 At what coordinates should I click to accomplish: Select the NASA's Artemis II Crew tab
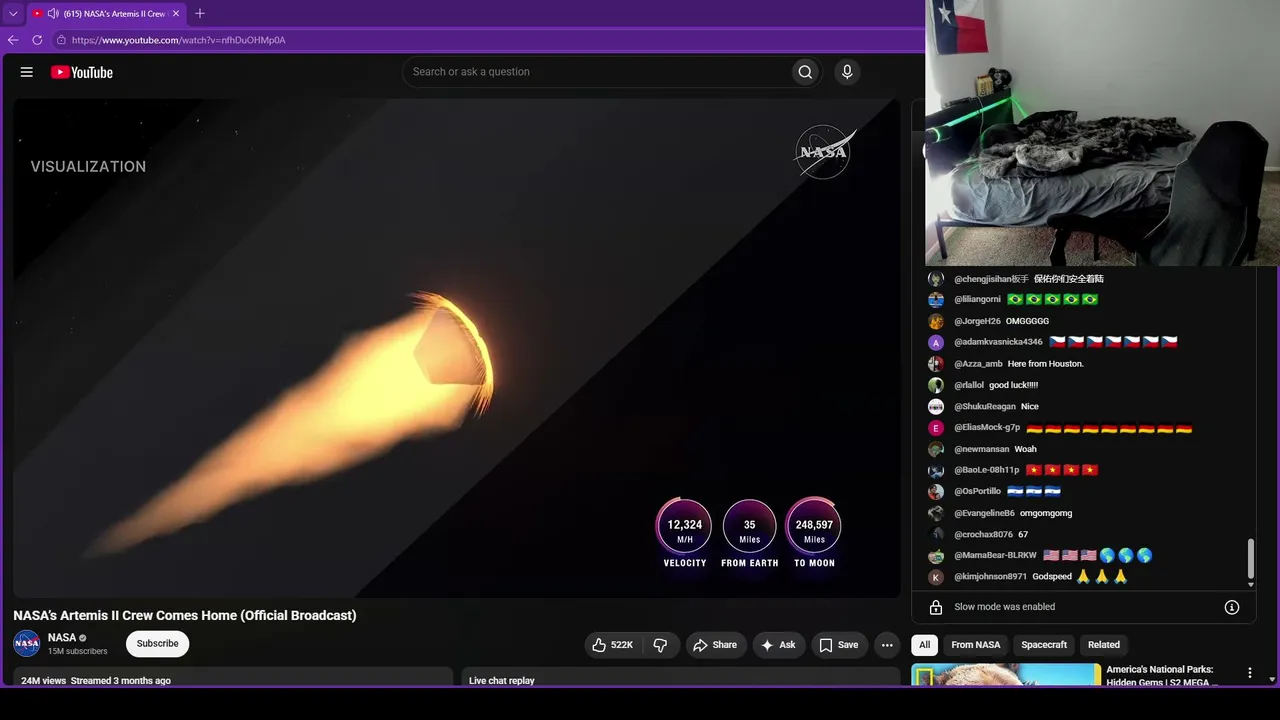[106, 14]
